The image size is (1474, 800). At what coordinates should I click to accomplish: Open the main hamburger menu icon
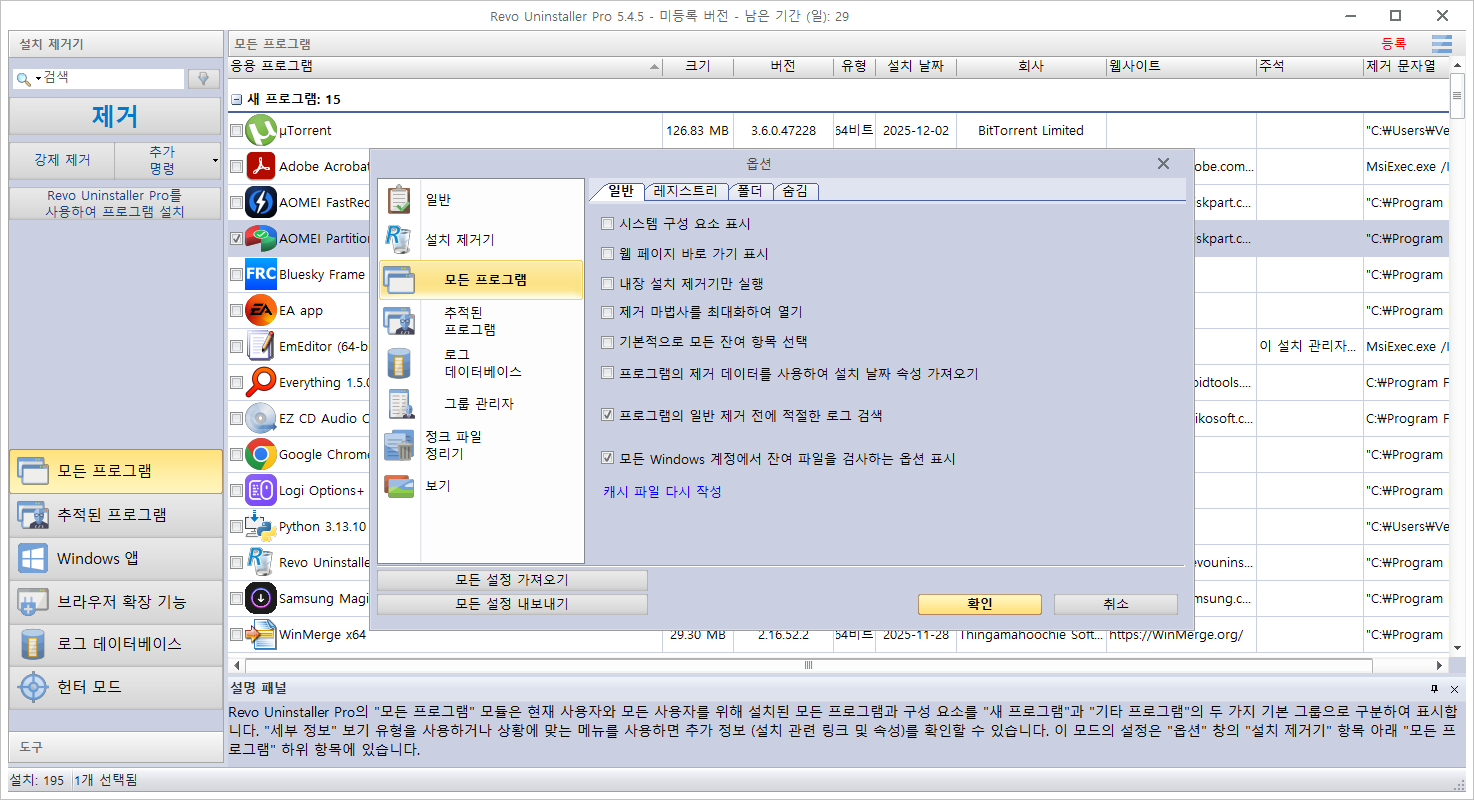tap(1441, 44)
